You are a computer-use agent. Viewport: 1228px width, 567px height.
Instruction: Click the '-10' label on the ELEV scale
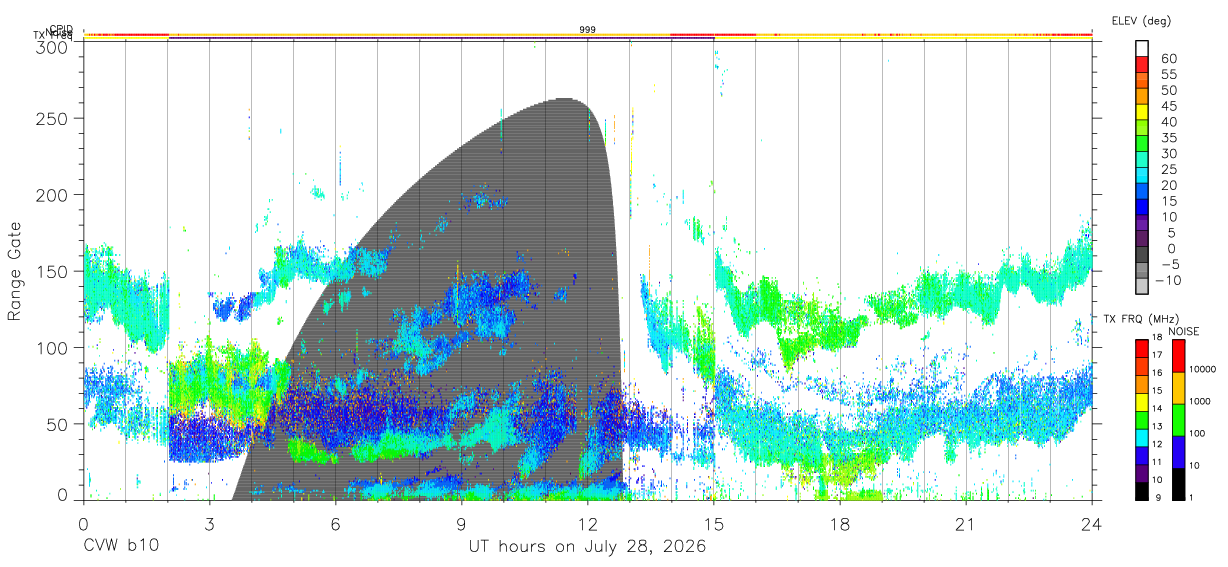click(1166, 280)
